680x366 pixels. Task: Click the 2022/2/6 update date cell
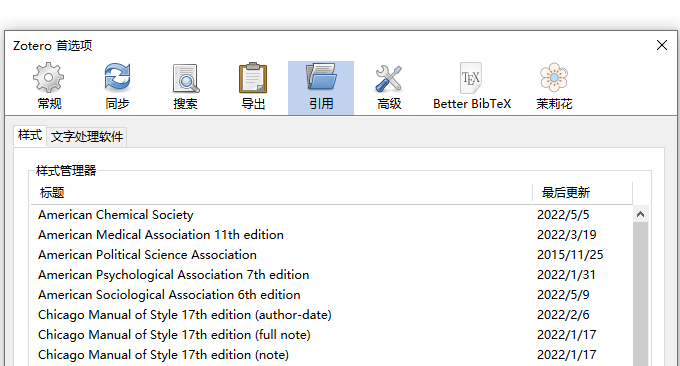pyautogui.click(x=563, y=314)
